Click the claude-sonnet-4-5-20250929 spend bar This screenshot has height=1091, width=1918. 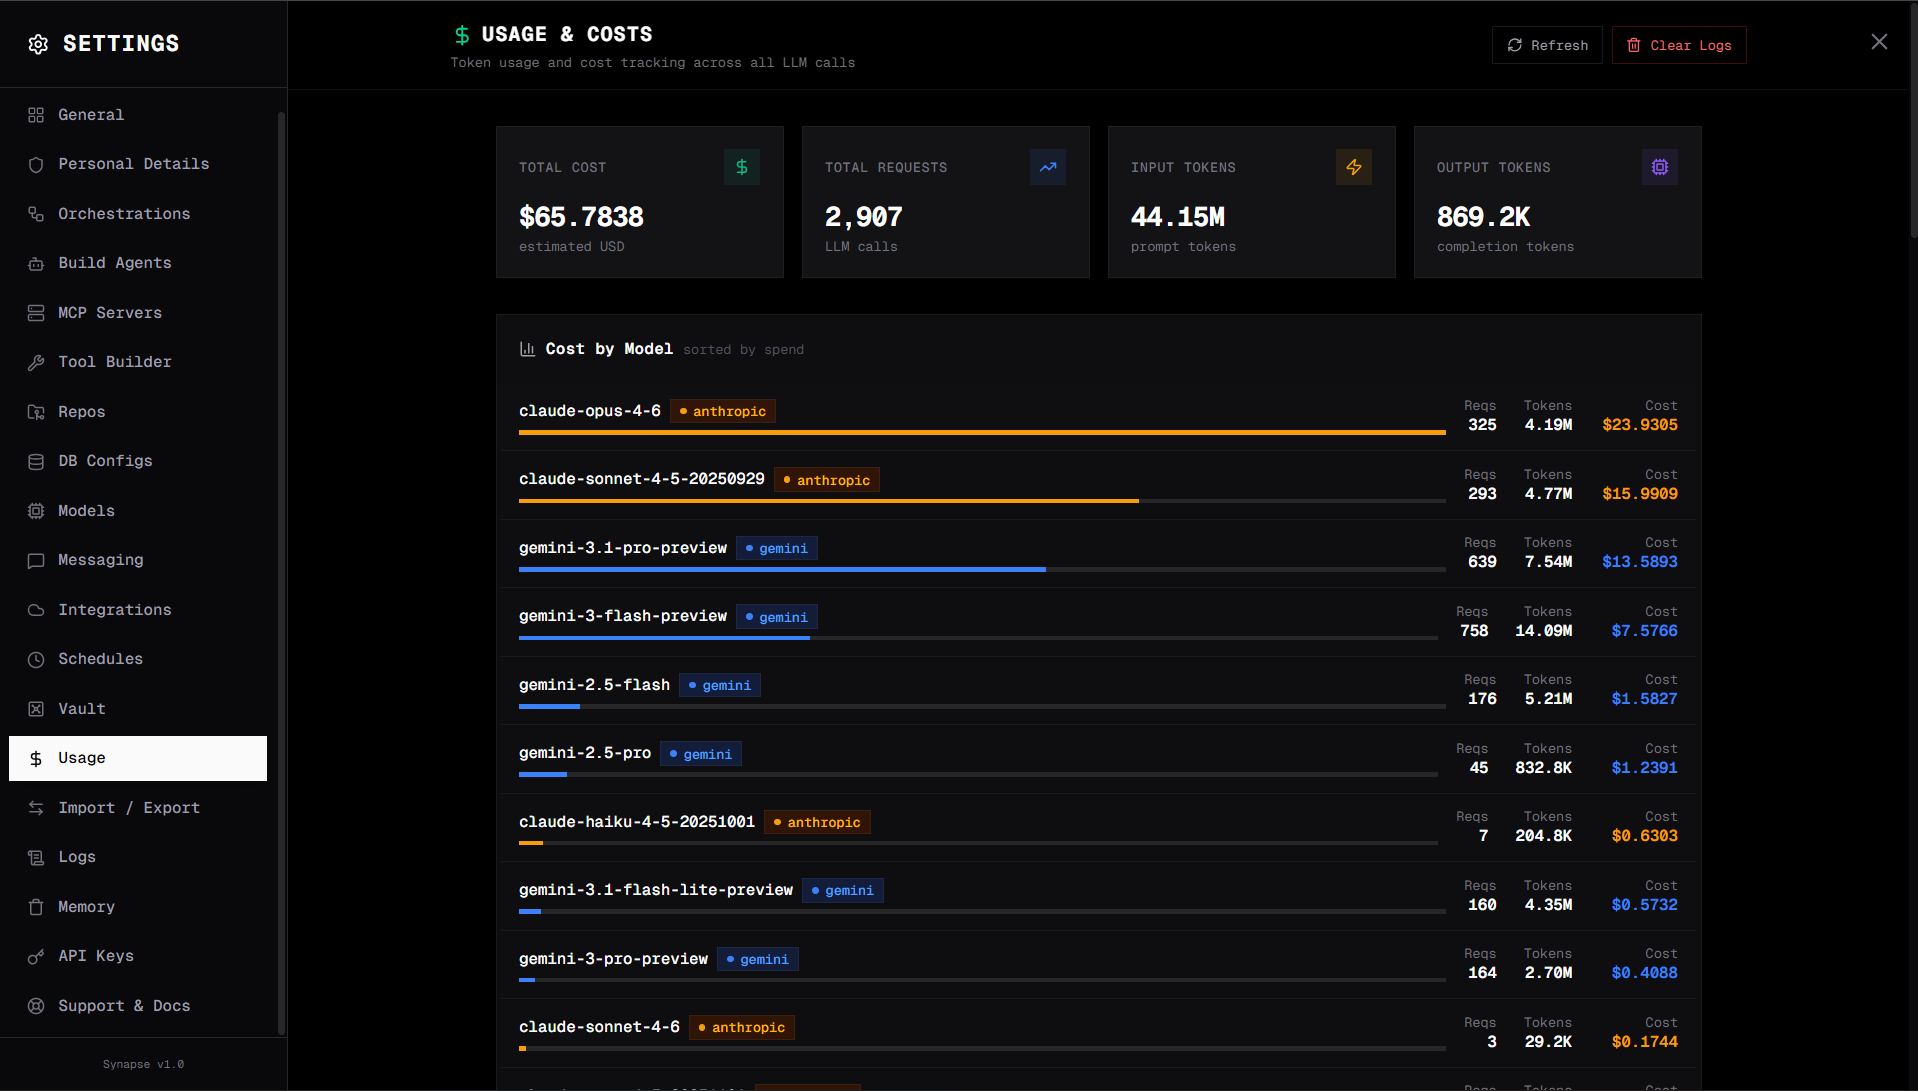pos(982,501)
